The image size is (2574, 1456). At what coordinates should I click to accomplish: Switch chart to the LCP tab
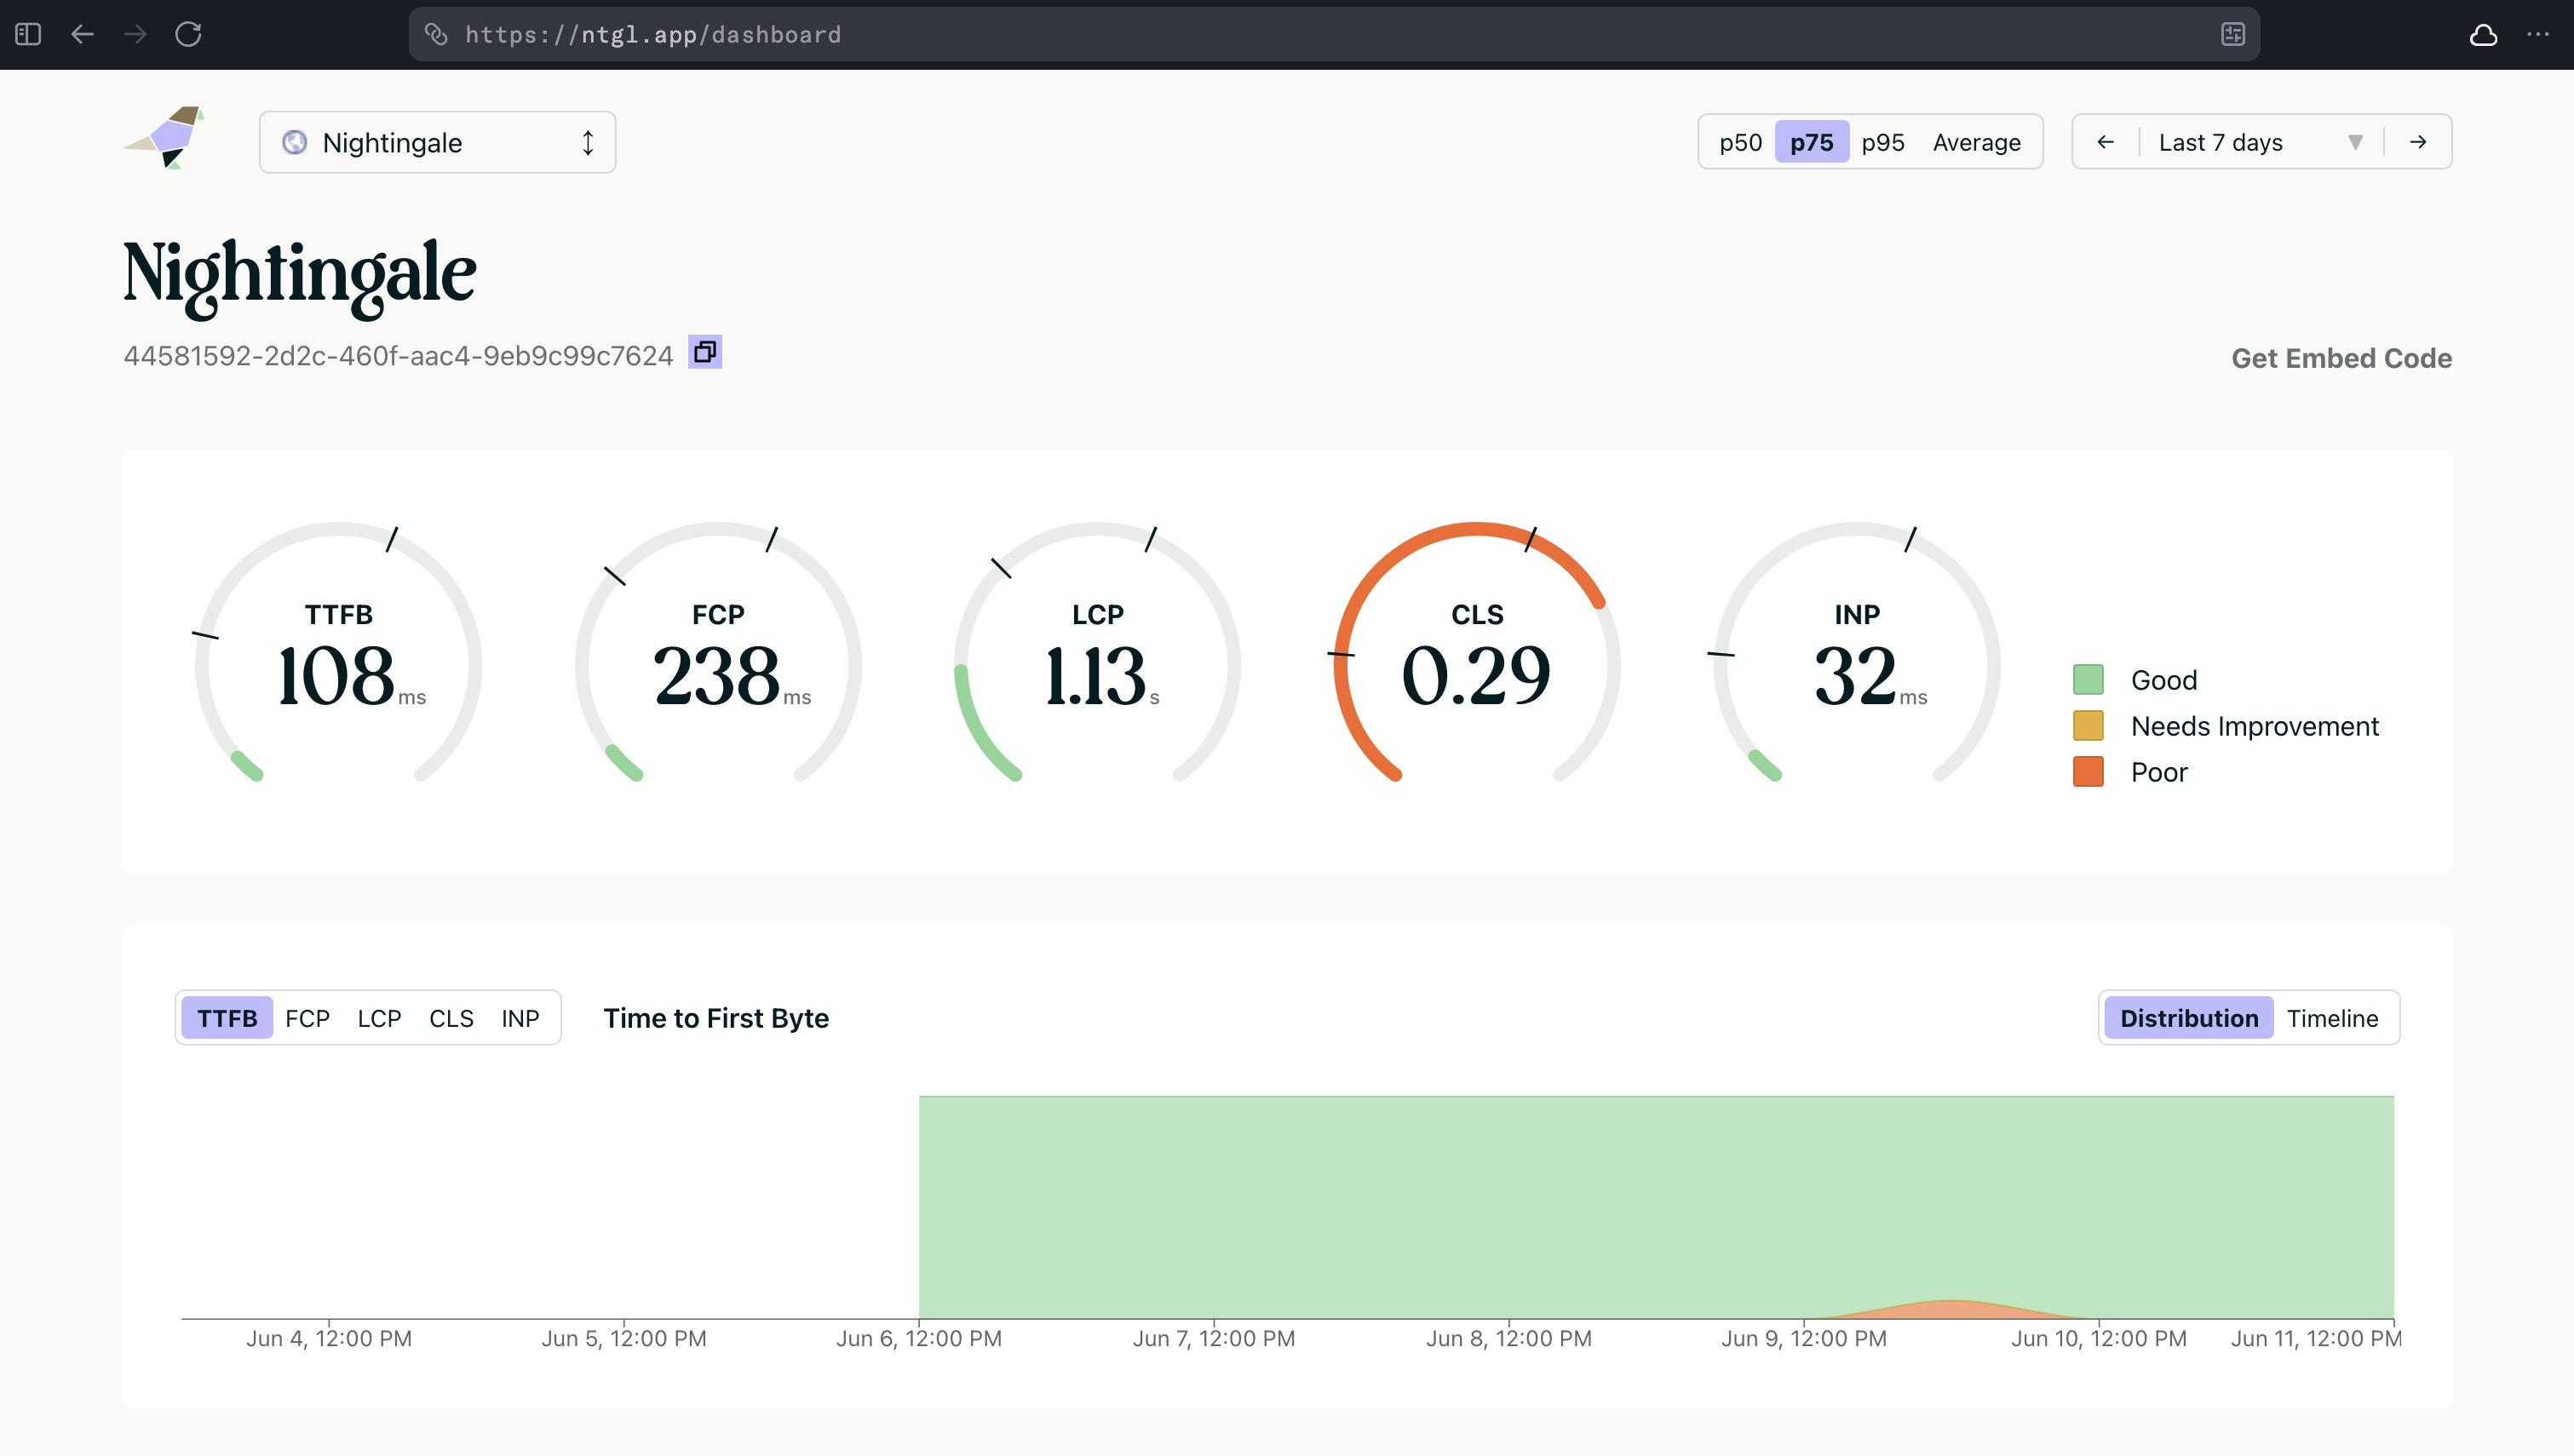[x=379, y=1018]
